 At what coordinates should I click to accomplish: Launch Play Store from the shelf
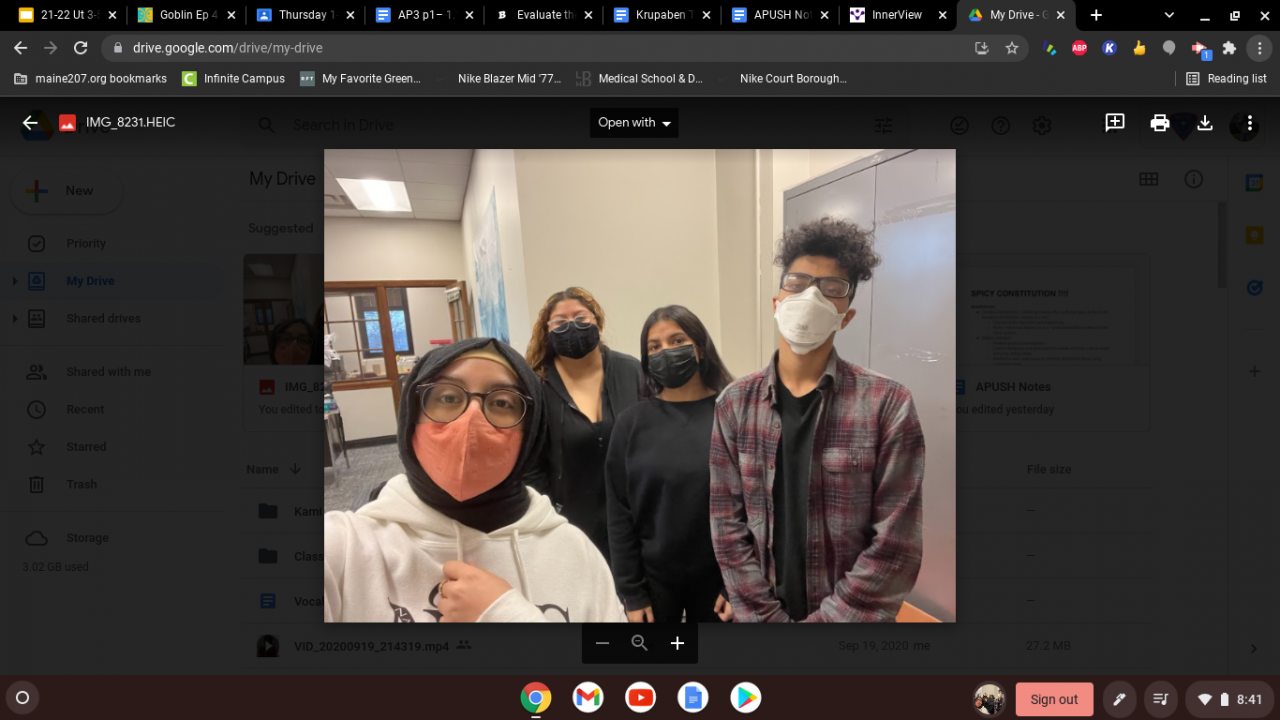click(x=745, y=698)
